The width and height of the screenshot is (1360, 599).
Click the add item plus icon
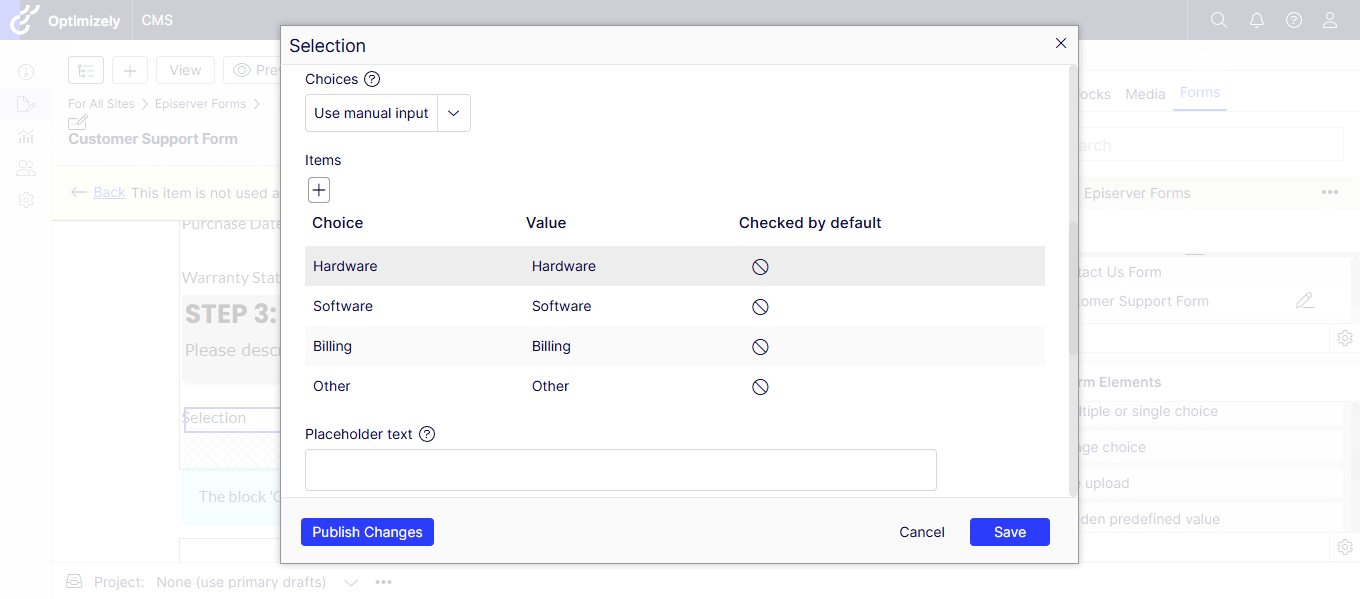(x=319, y=190)
